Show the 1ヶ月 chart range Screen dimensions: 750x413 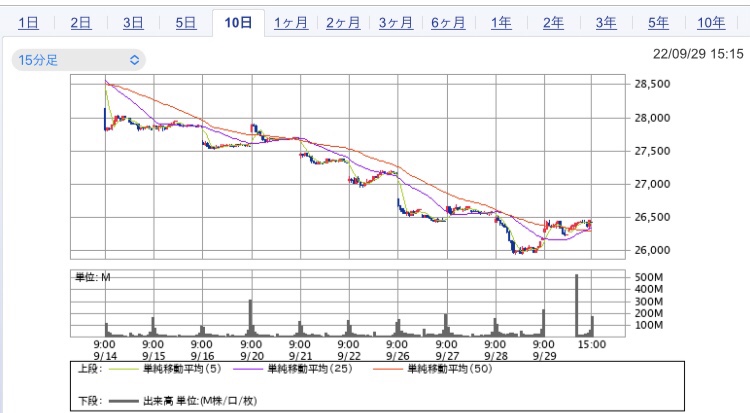tap(291, 22)
